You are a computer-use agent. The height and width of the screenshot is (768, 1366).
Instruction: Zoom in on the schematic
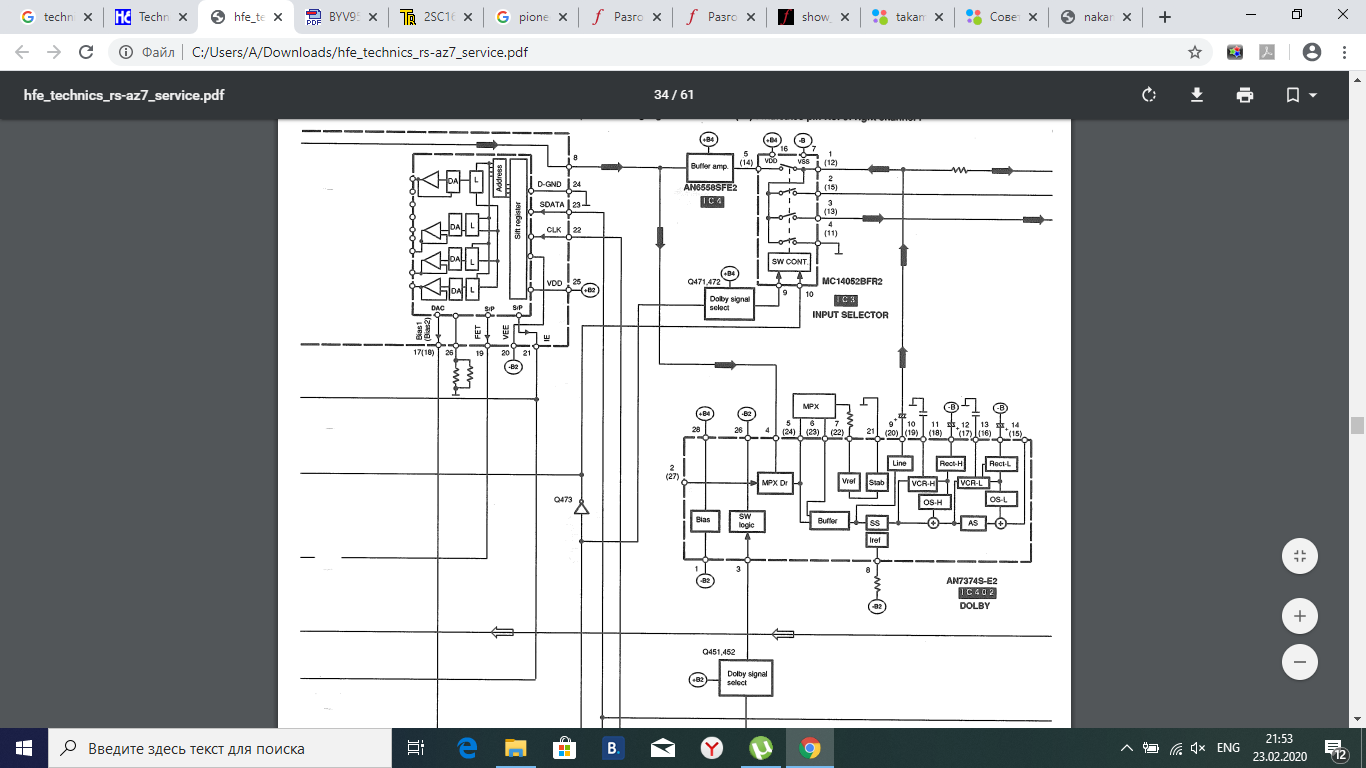tap(1299, 616)
